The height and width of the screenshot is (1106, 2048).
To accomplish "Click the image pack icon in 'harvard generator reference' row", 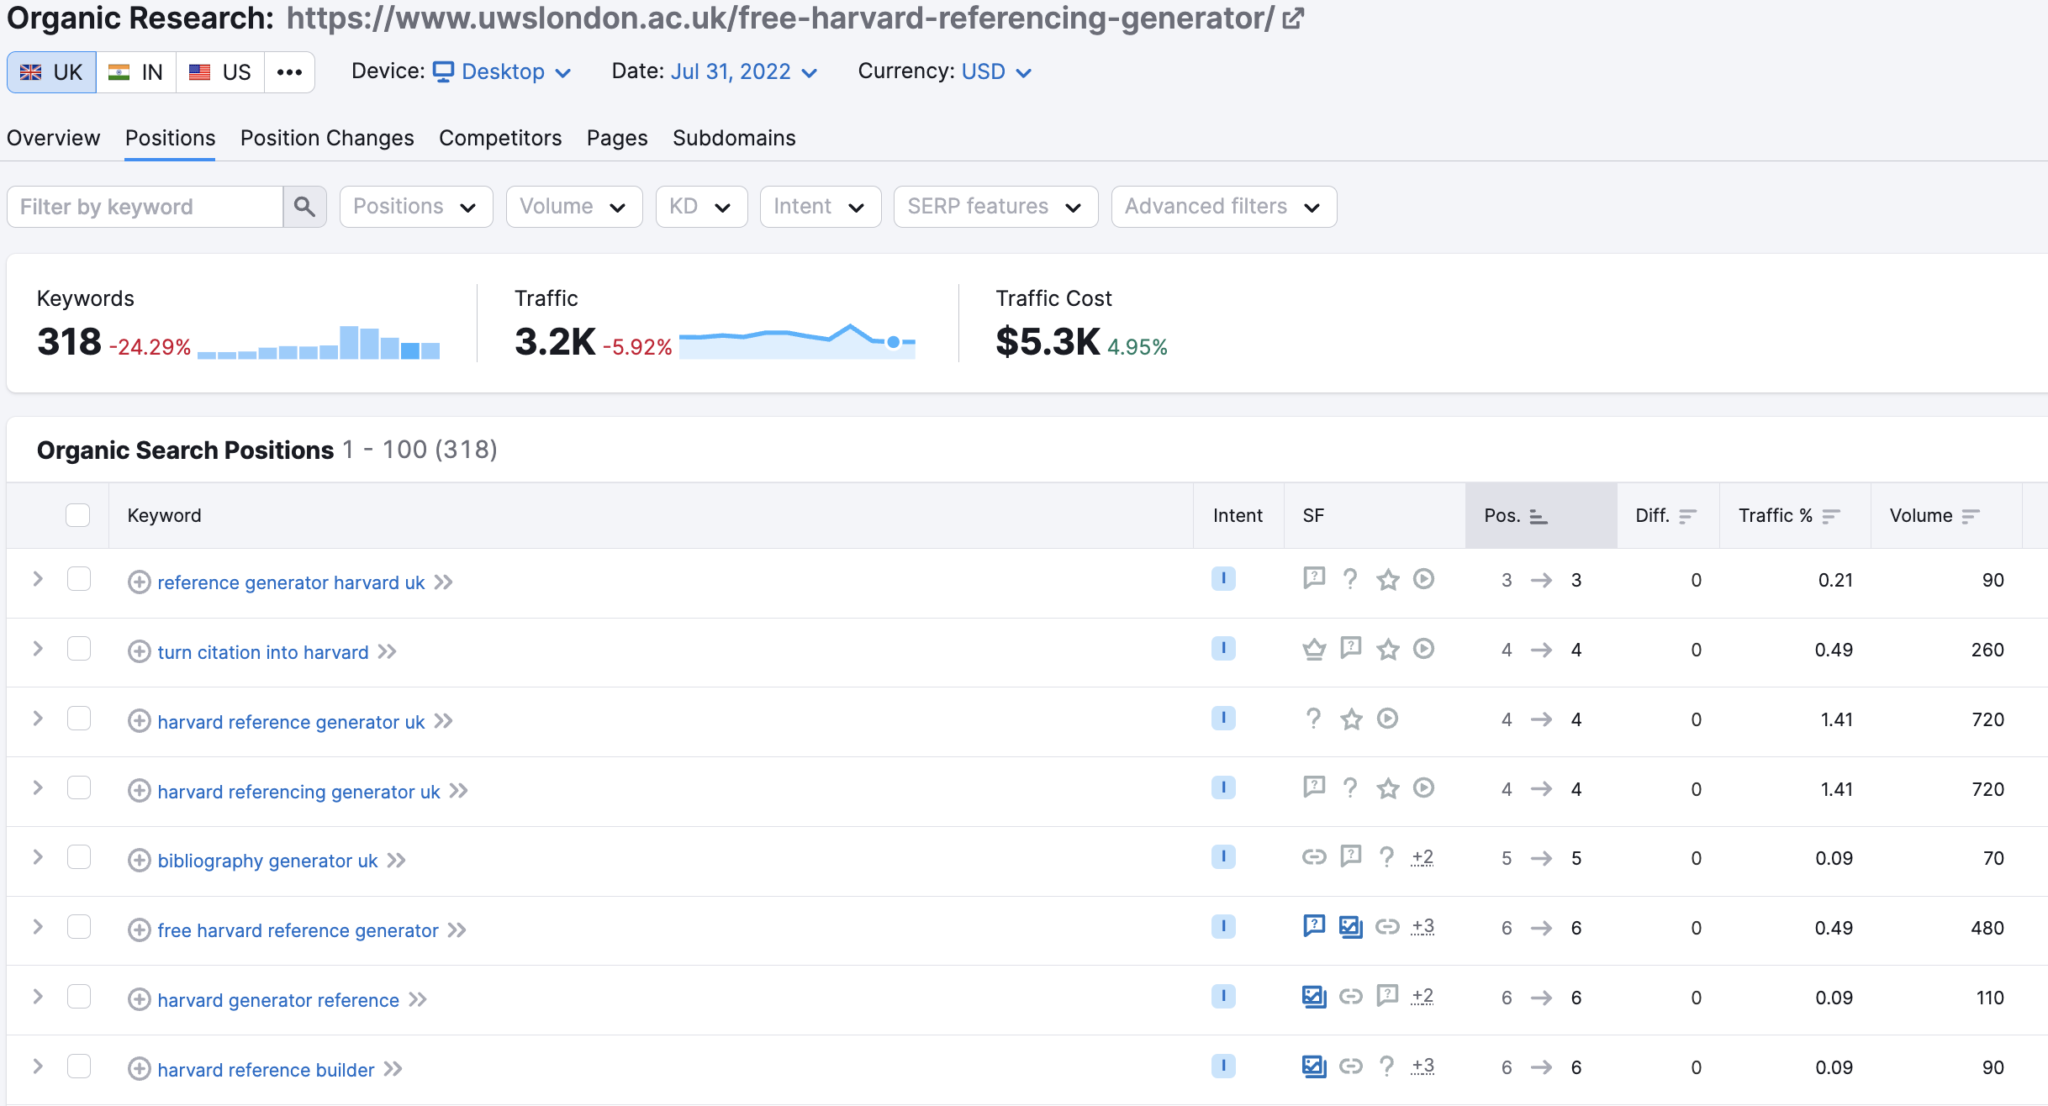I will click(x=1314, y=997).
